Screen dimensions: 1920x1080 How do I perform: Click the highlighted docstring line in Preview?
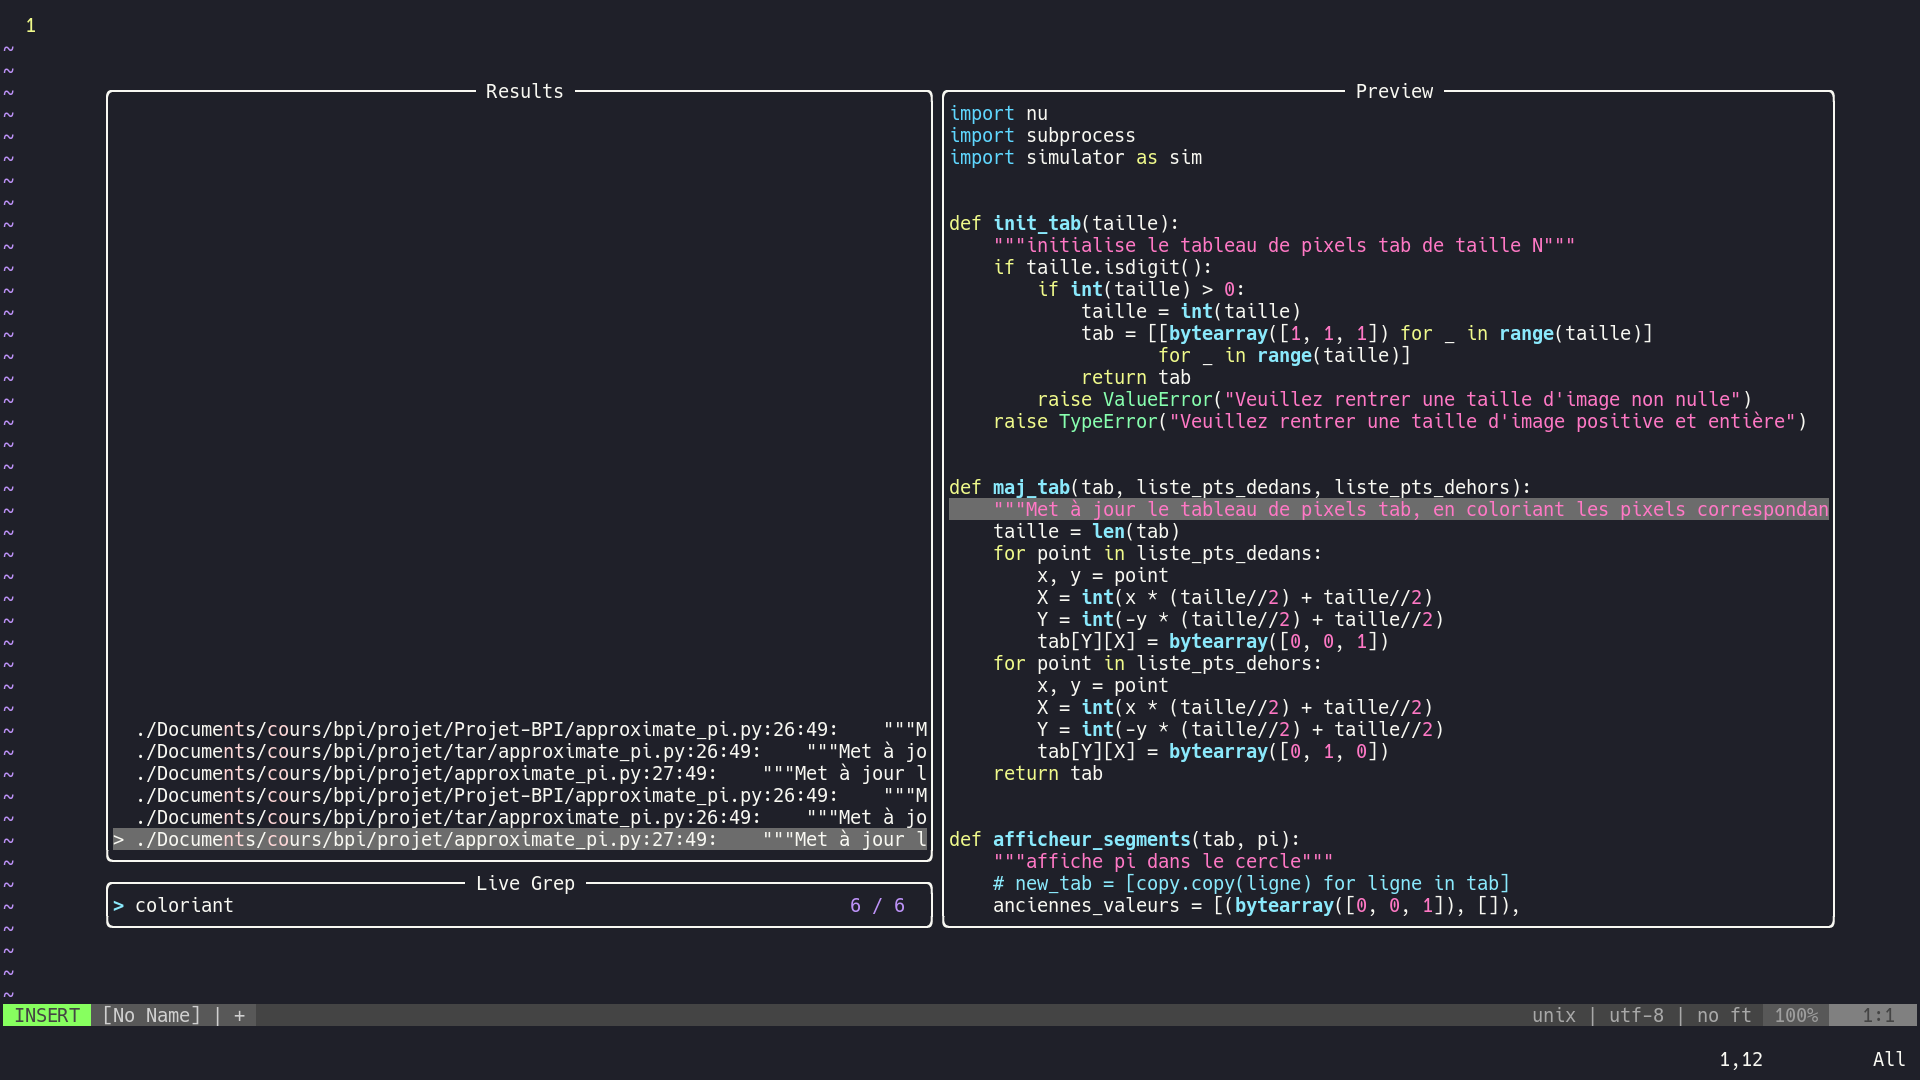[1388, 510]
